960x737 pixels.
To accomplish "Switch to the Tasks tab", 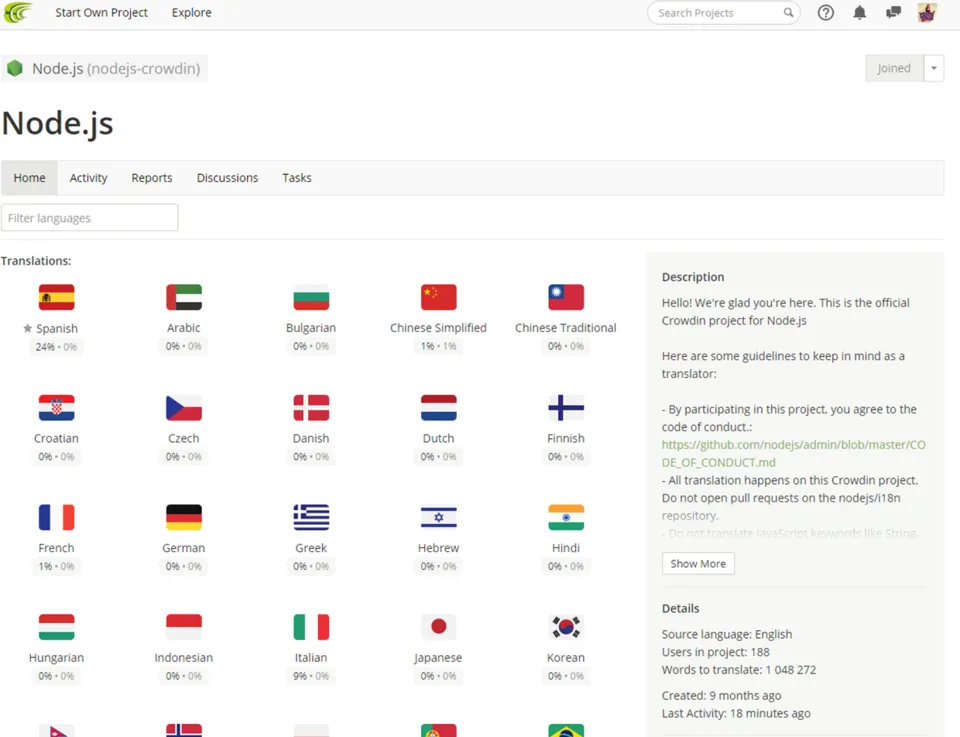I will tap(297, 178).
